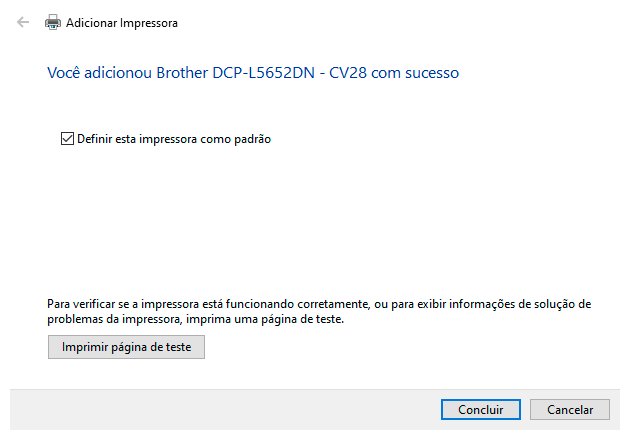Finish the wizard with the Concluir button
The image size is (630, 430).
[480, 409]
